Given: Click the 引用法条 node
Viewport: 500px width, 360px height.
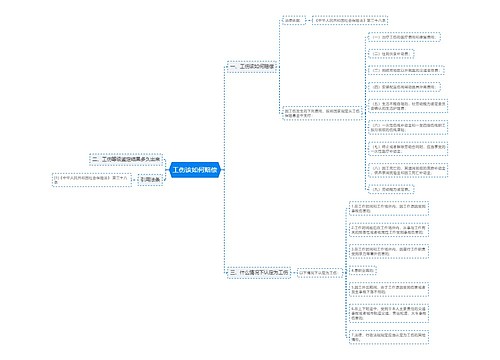Looking at the screenshot, I should pyautogui.click(x=150, y=180).
